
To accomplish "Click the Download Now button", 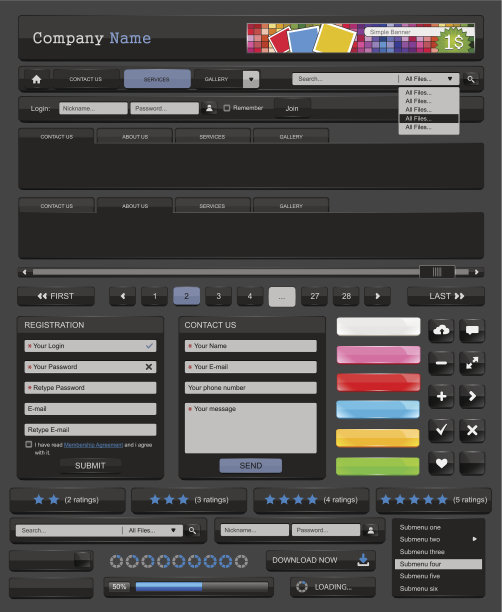I will (x=321, y=560).
